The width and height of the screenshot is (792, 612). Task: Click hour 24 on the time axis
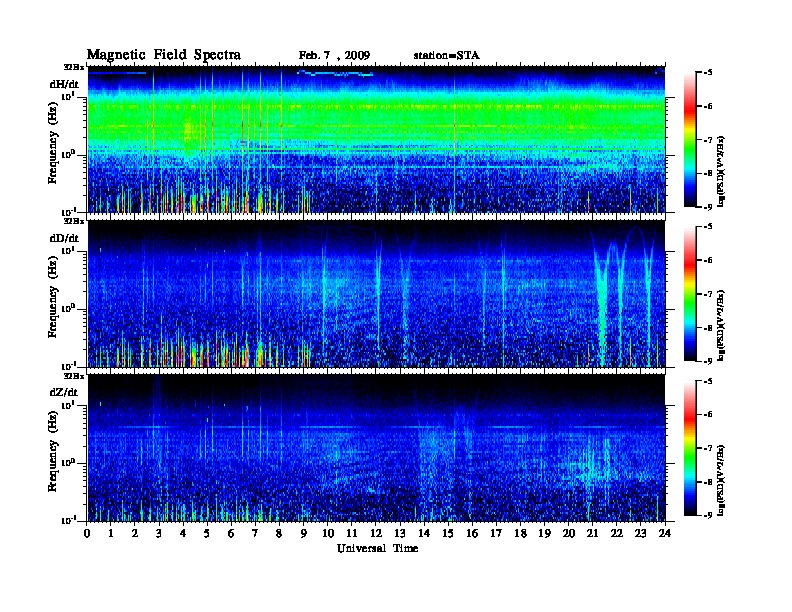[x=665, y=534]
